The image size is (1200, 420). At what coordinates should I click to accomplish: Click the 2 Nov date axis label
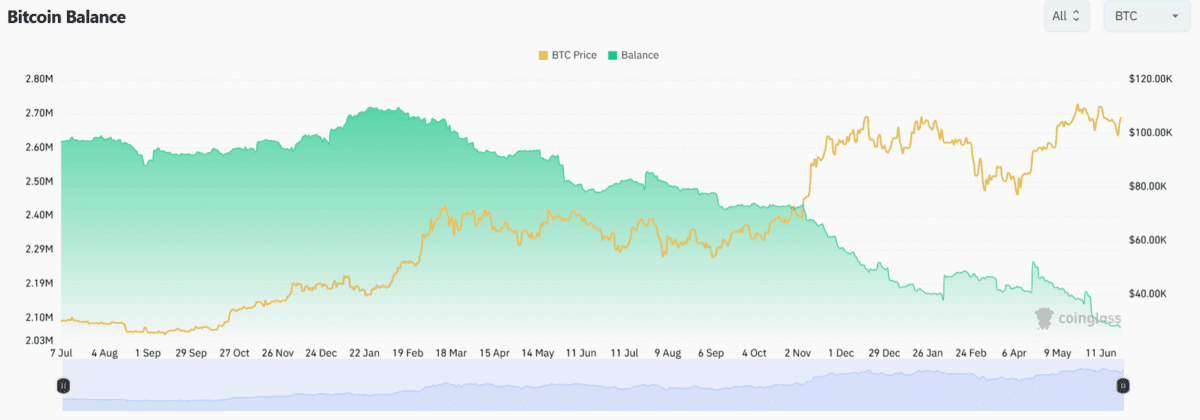(x=799, y=353)
